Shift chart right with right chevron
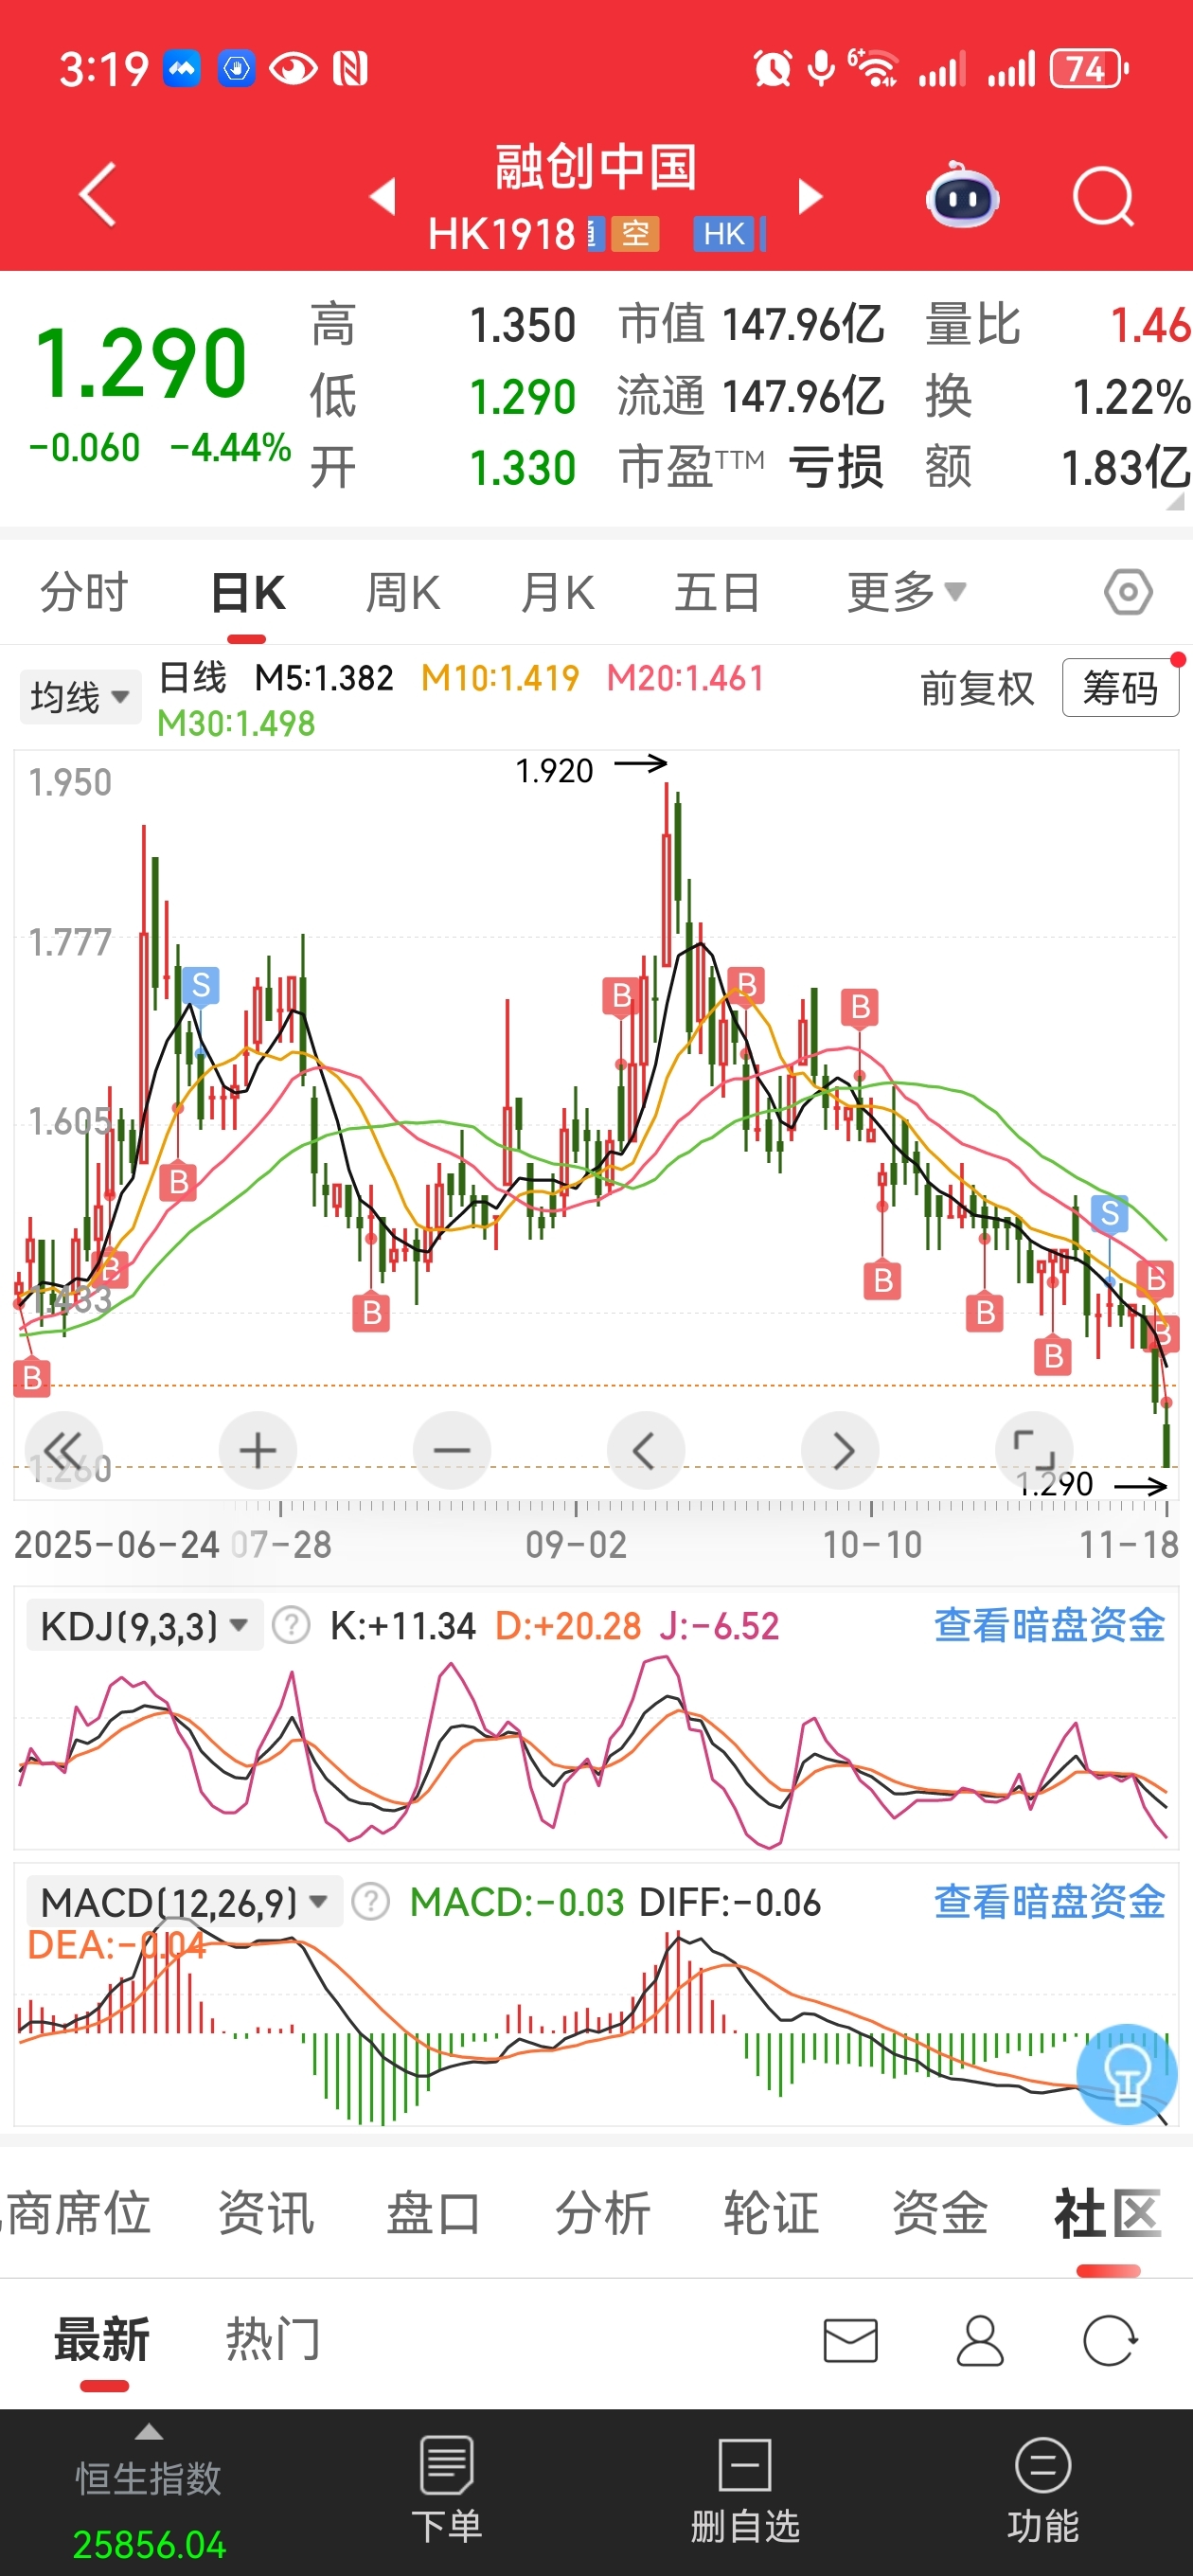The image size is (1193, 2576). pos(841,1449)
